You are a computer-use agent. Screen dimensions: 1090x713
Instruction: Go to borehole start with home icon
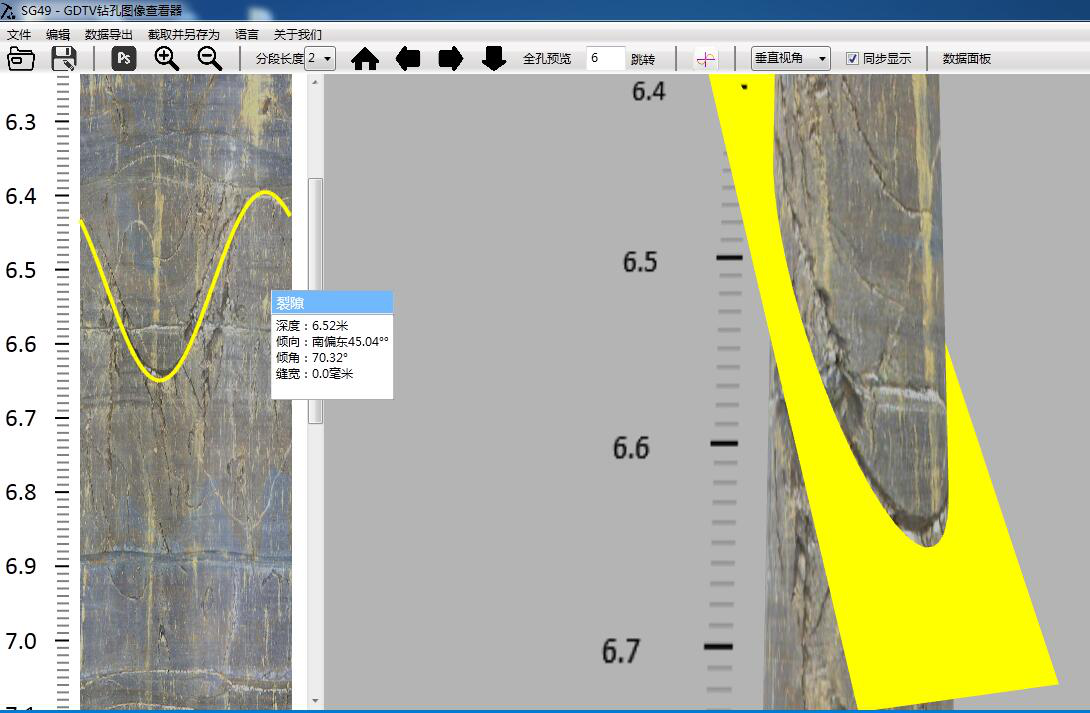pos(365,59)
